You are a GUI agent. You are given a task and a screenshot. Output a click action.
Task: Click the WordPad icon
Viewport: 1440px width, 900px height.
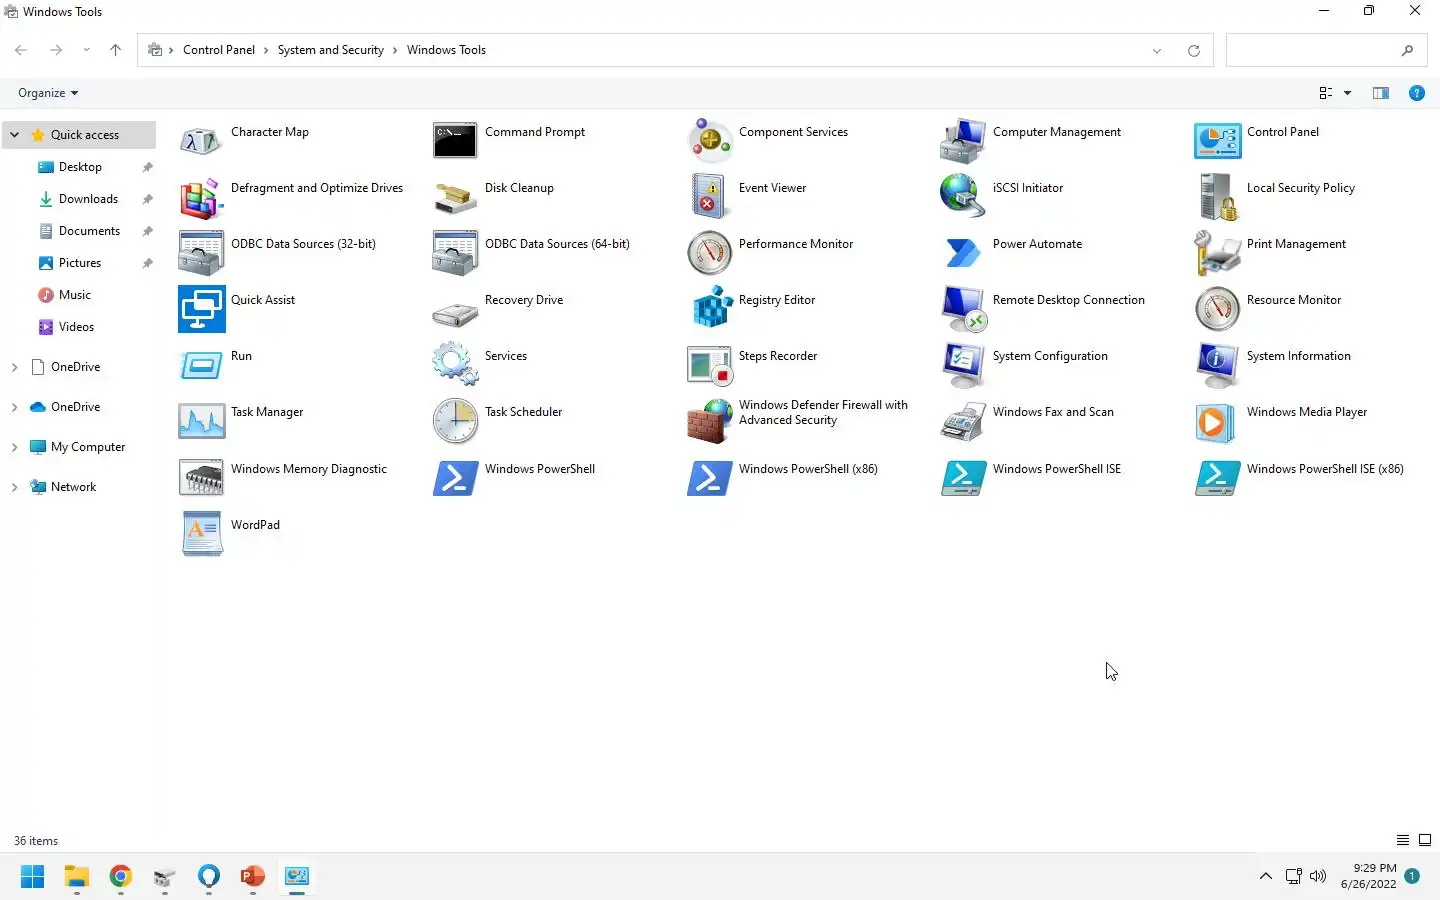coord(201,534)
